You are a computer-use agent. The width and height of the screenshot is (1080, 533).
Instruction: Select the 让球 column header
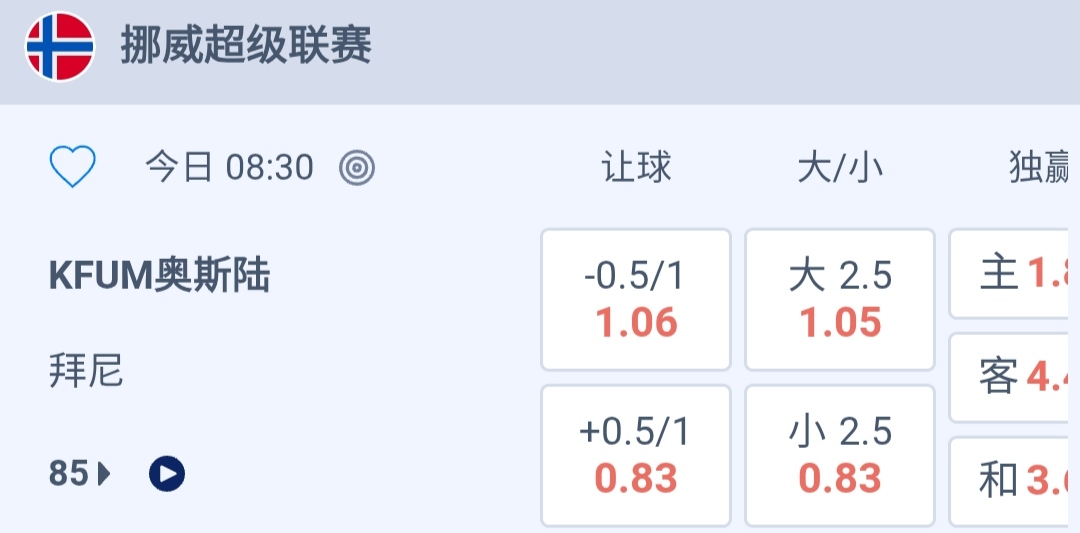[x=636, y=168]
